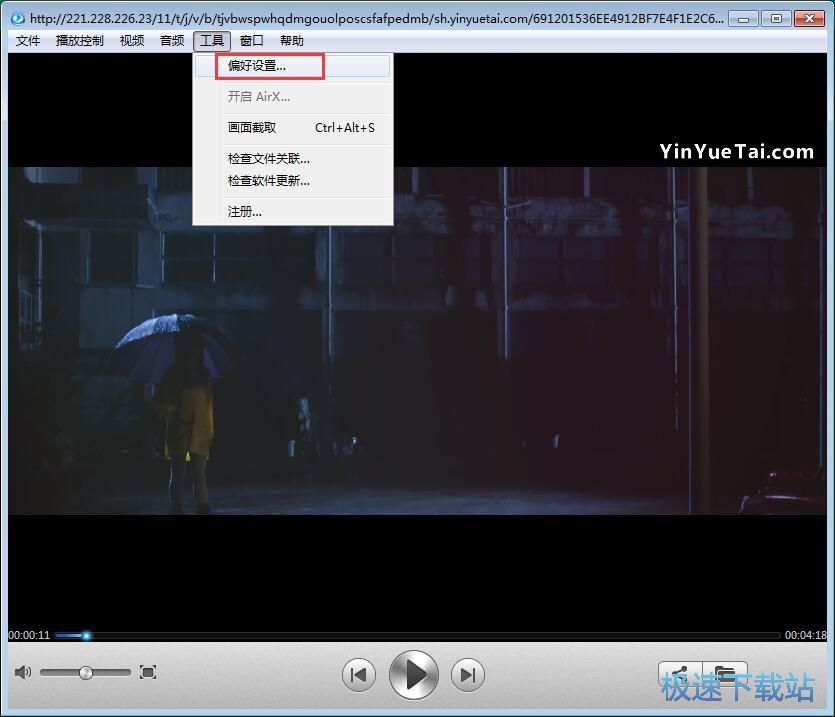The image size is (835, 717).
Task: Click the progress bar playhead handle
Action: (x=86, y=635)
